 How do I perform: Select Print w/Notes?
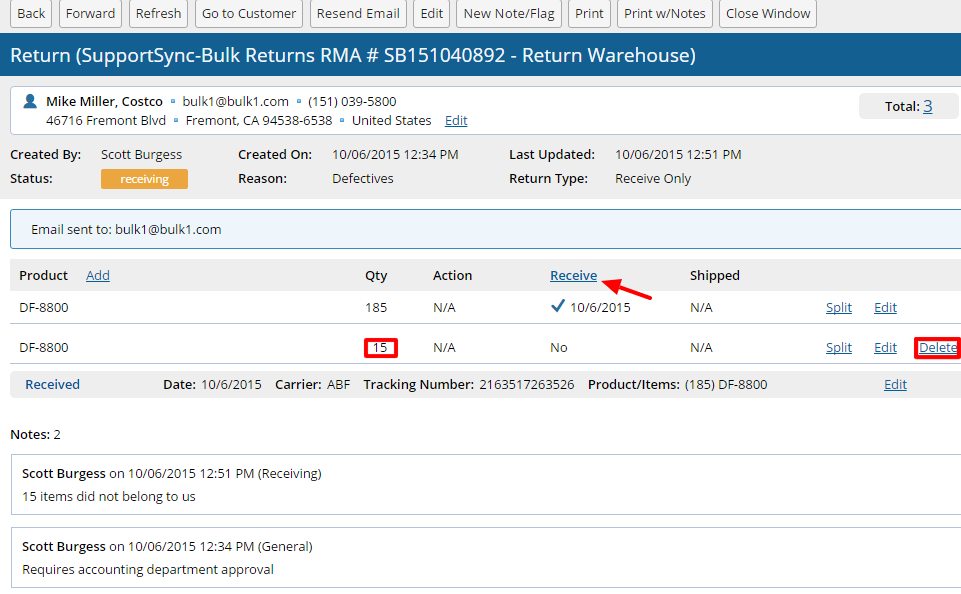(x=664, y=14)
